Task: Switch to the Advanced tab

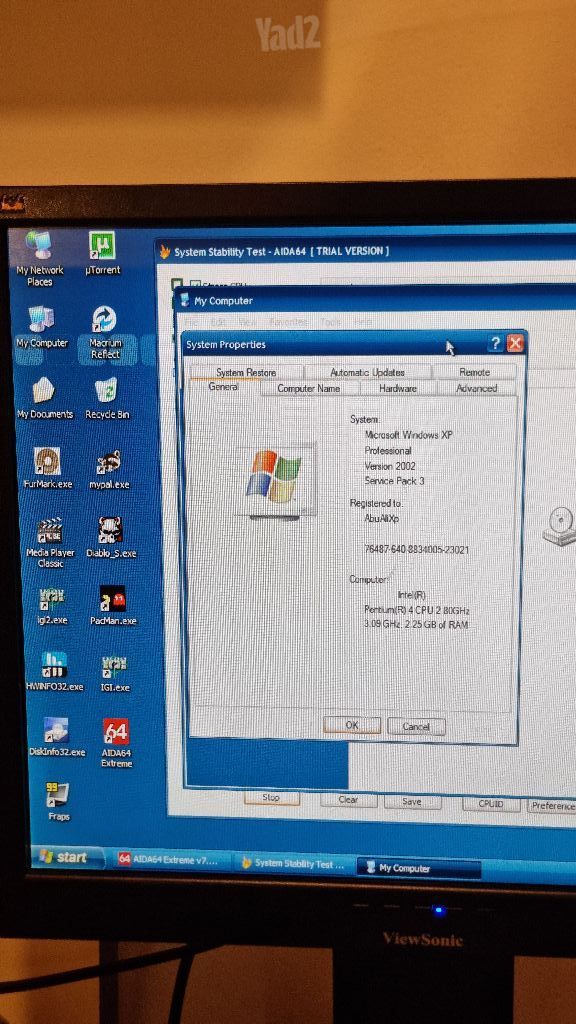Action: (x=476, y=388)
